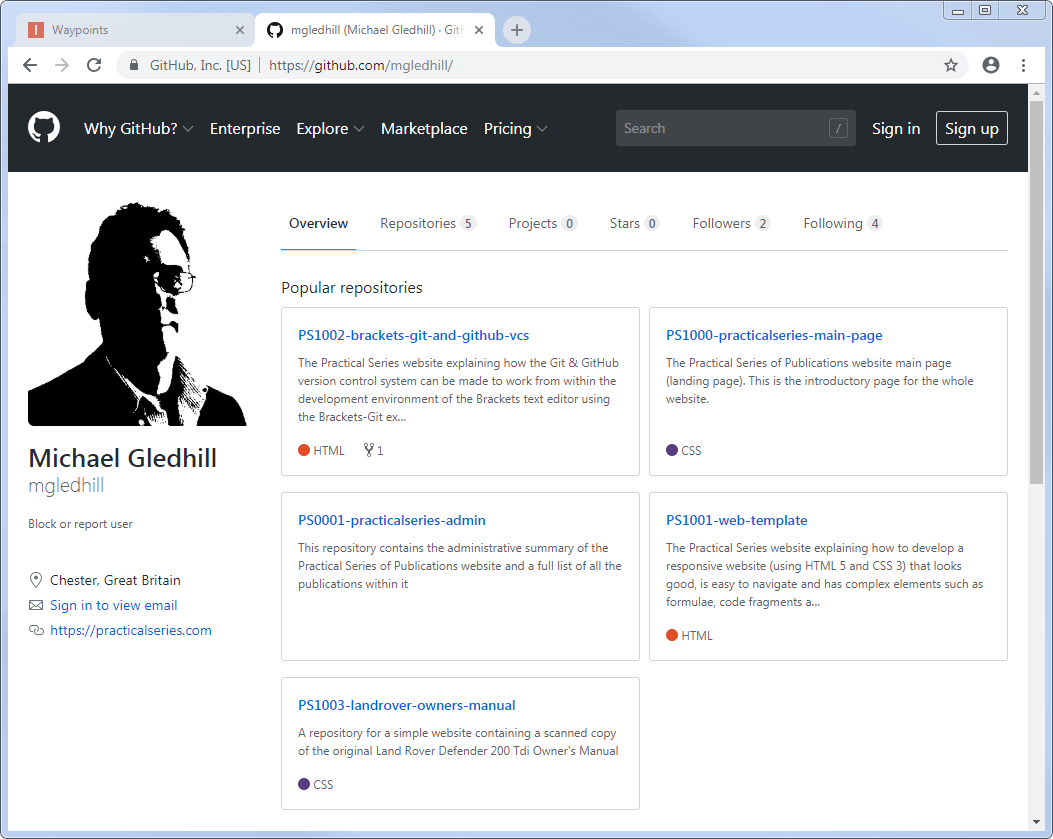Open Chrome profile account icon
The width and height of the screenshot is (1053, 839).
pyautogui.click(x=991, y=65)
